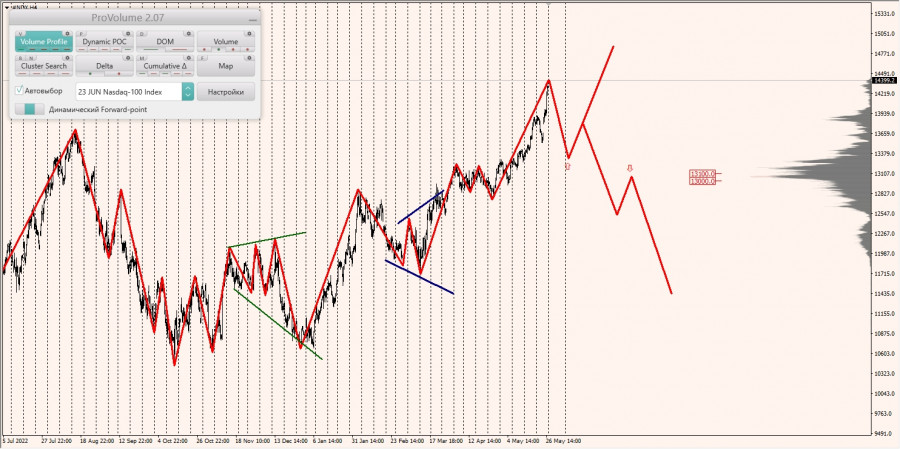Screen dimensions: 900x449
Task: Open the Map gear settings
Action: click(250, 58)
